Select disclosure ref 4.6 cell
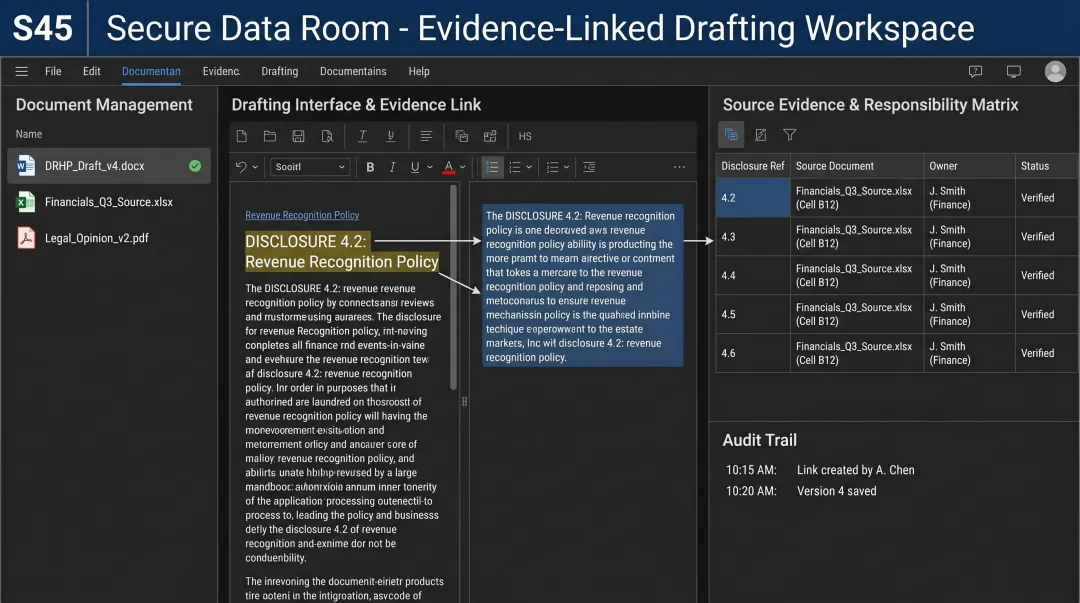The image size is (1080, 603). pyautogui.click(x=753, y=353)
